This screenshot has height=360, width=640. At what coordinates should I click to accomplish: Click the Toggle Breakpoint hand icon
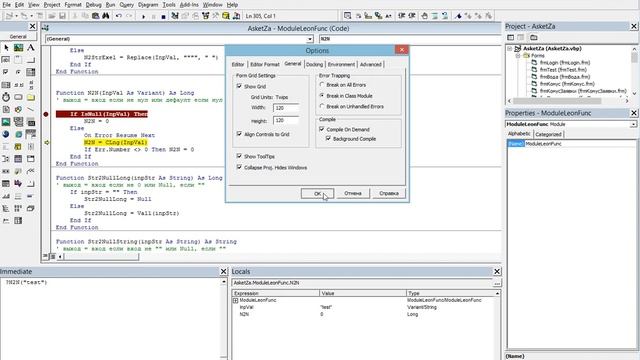424,16
